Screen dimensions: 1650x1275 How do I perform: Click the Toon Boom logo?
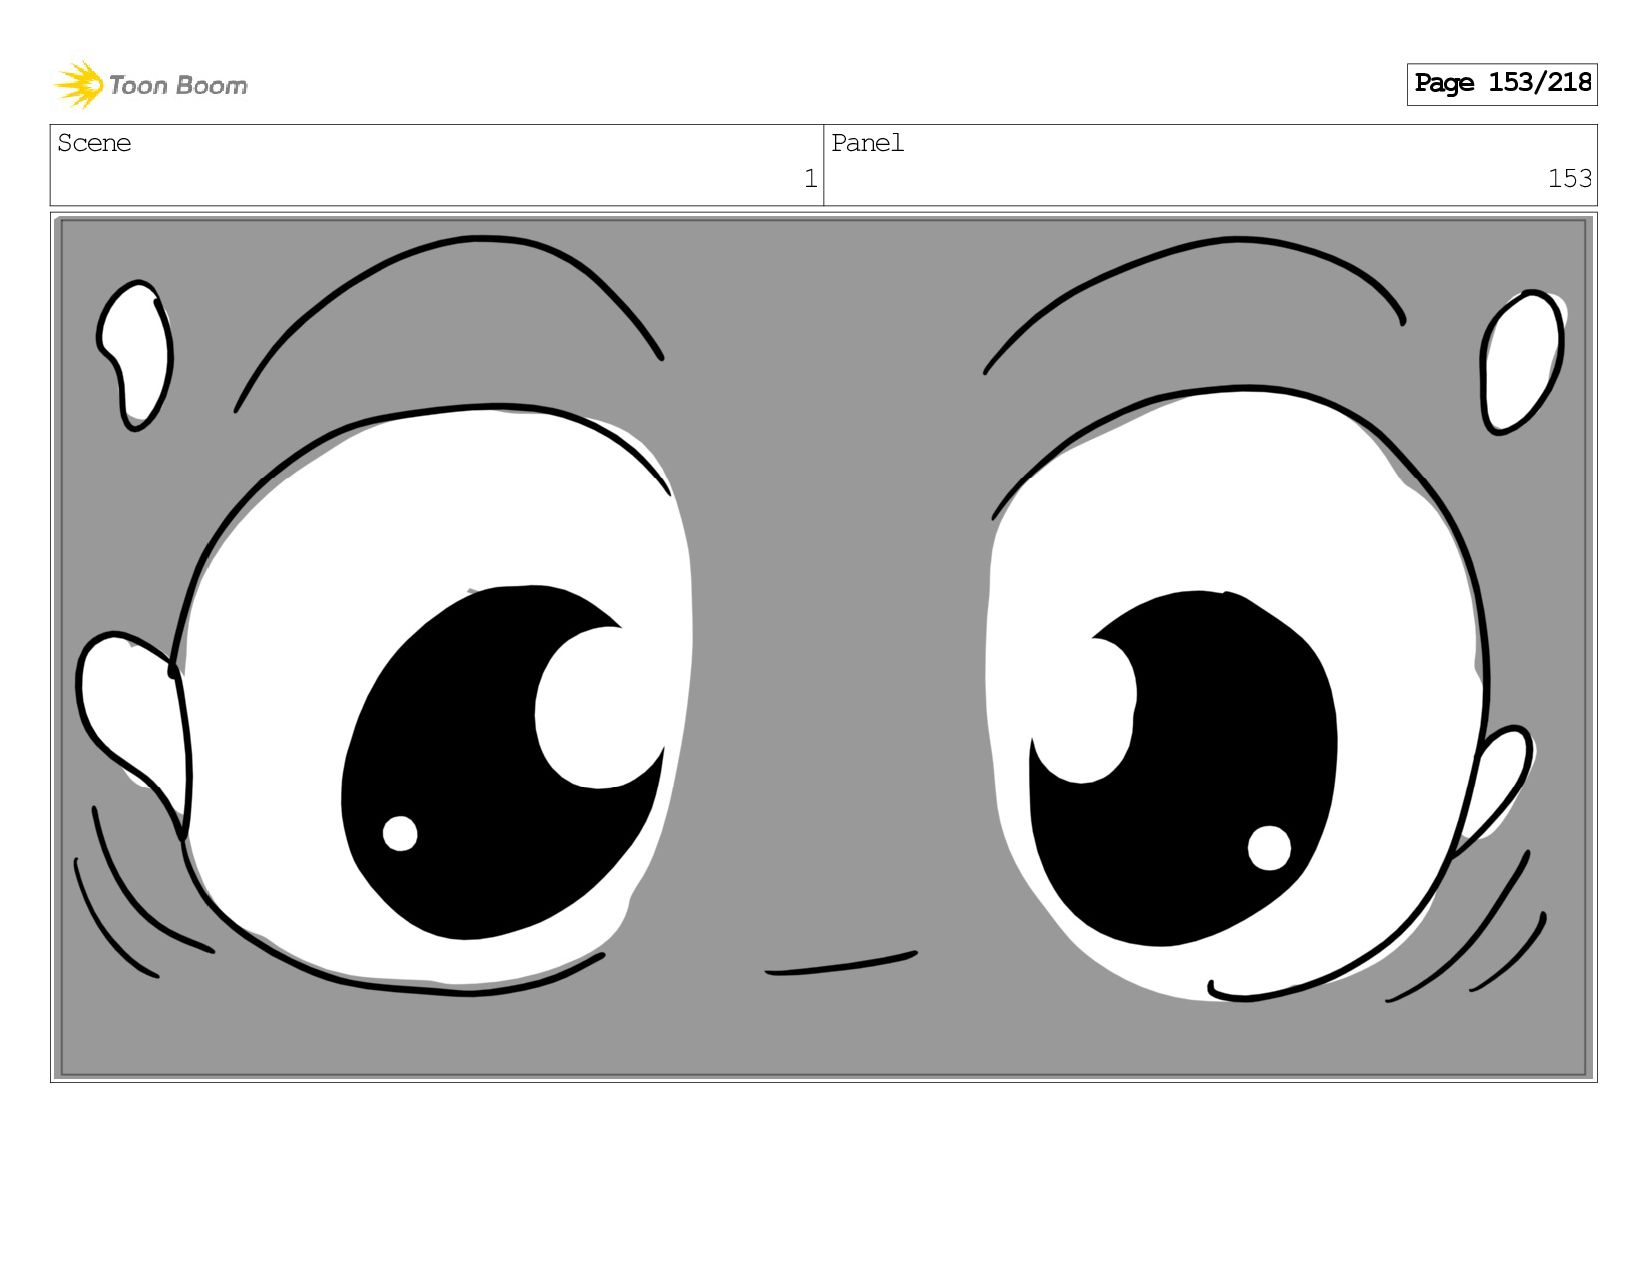tap(150, 85)
